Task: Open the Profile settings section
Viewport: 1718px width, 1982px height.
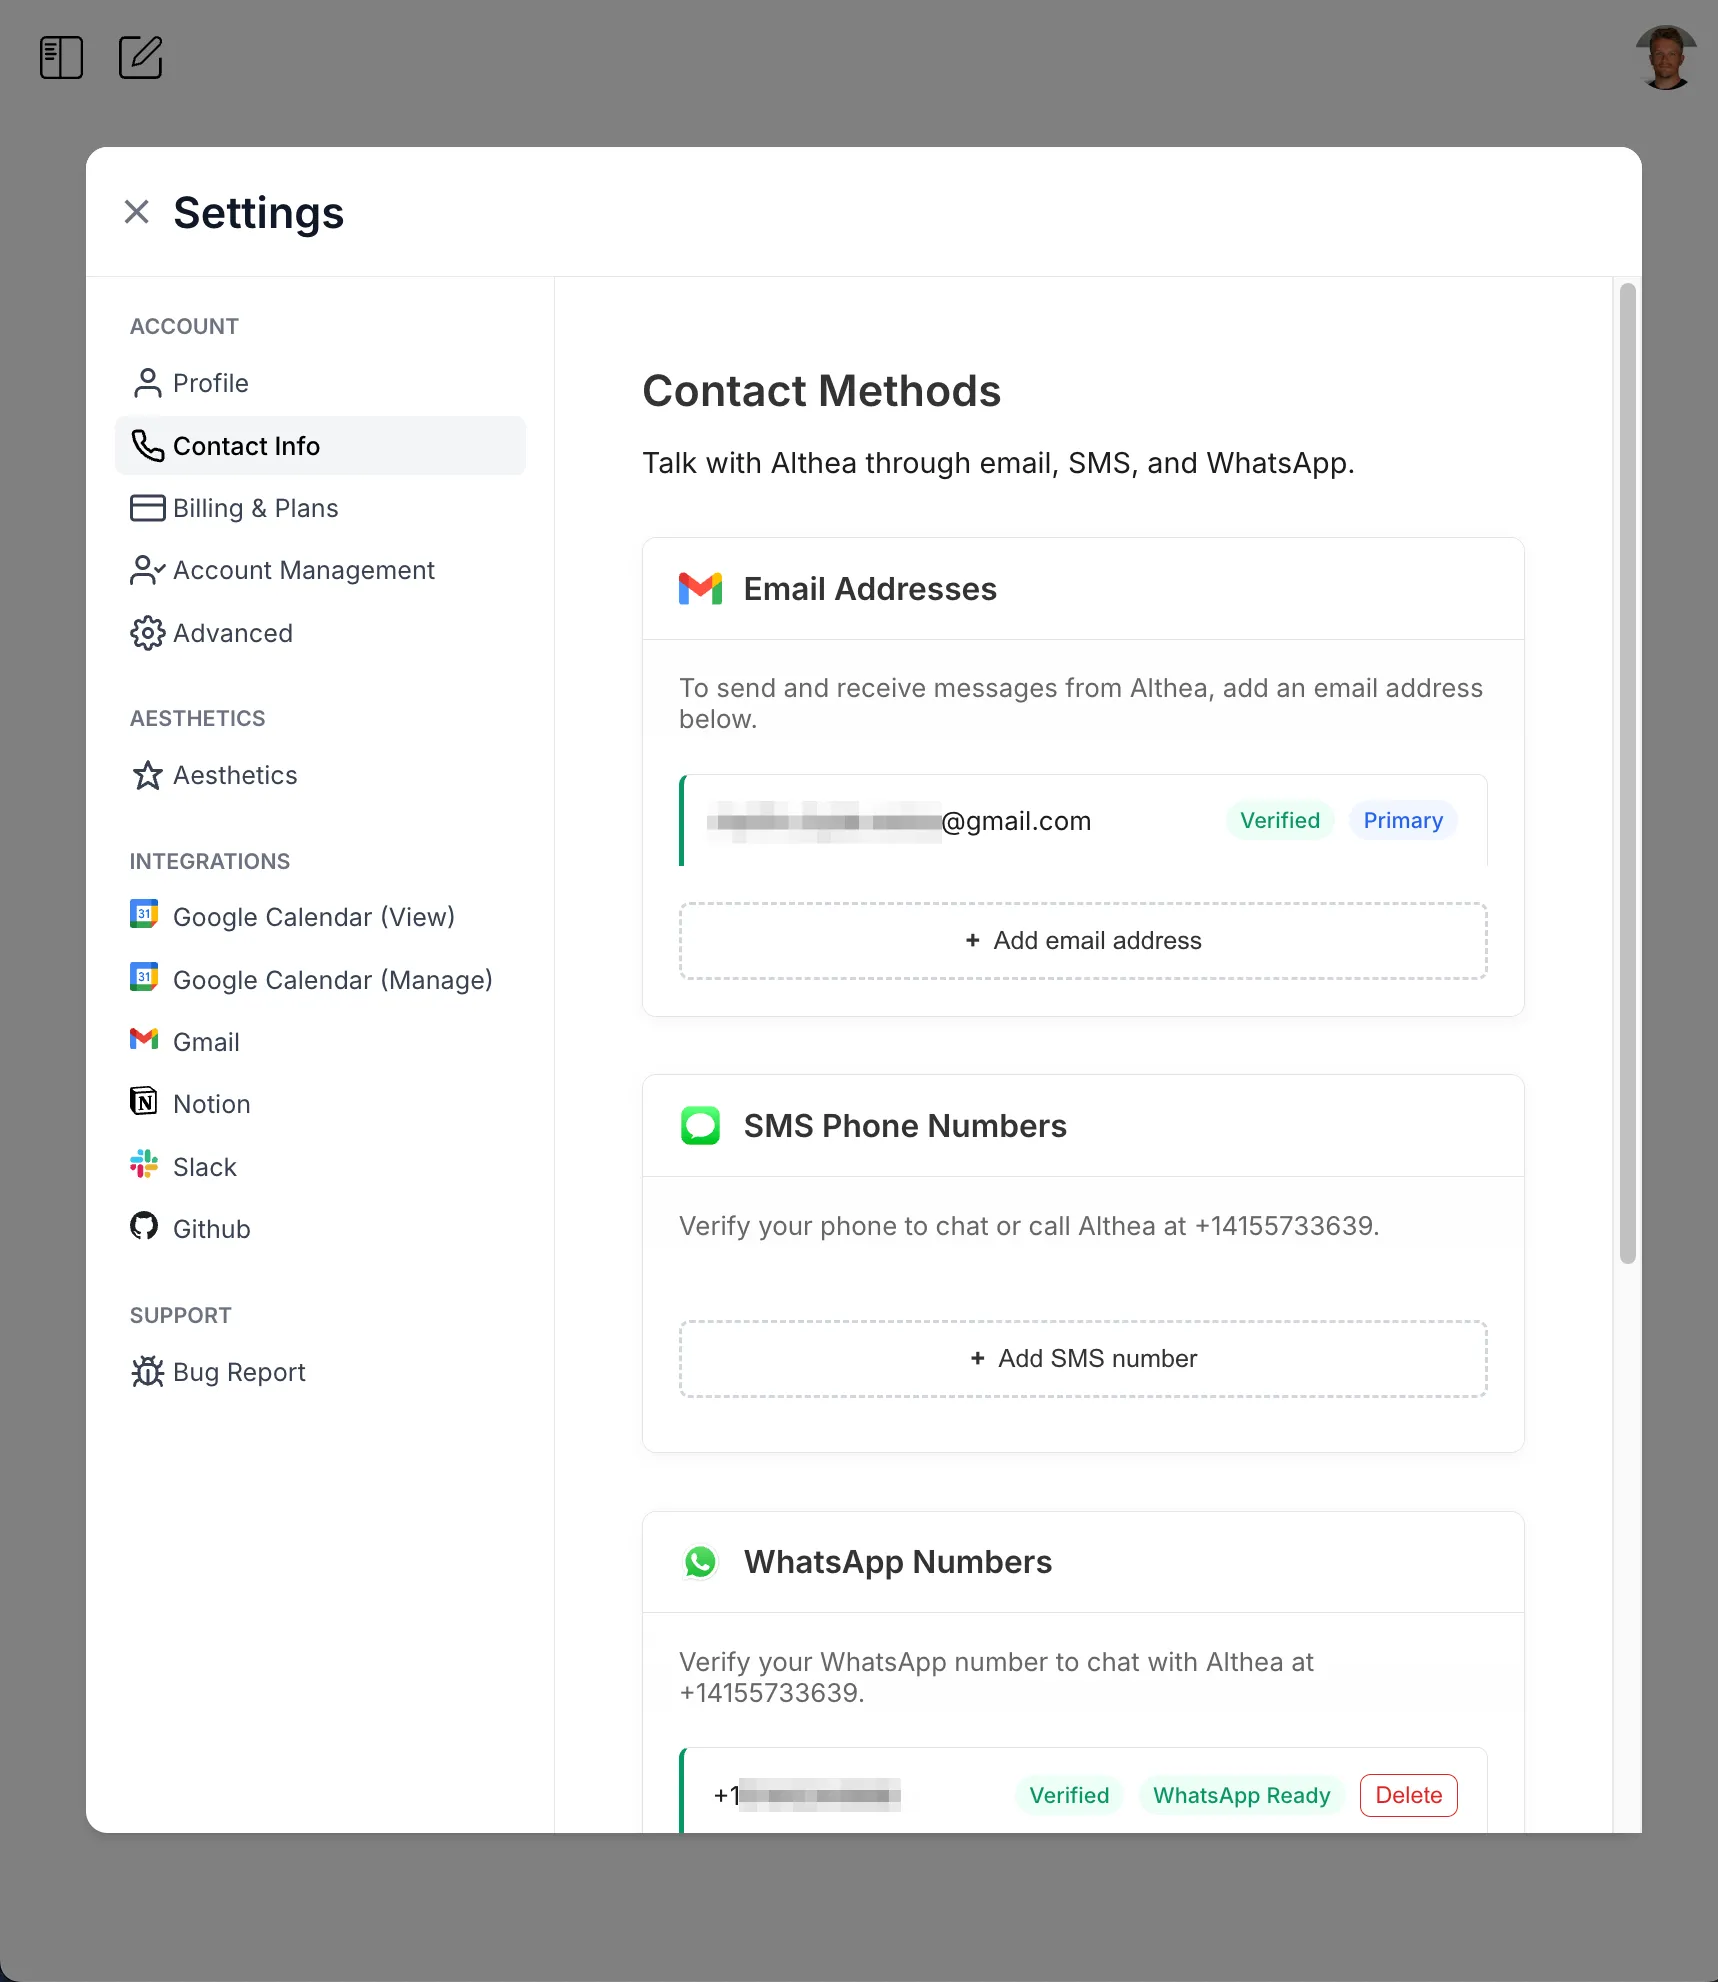Action: click(x=320, y=383)
